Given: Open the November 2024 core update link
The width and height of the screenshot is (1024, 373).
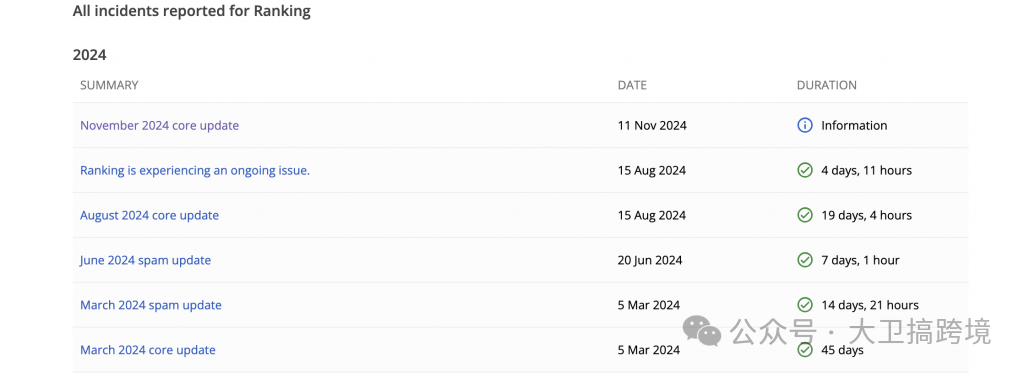Looking at the screenshot, I should (x=159, y=125).
